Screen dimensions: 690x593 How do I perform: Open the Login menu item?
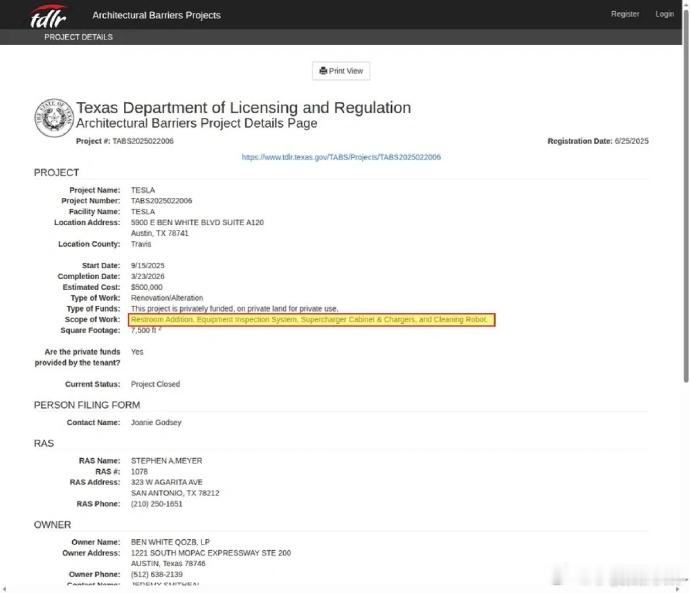[x=664, y=14]
